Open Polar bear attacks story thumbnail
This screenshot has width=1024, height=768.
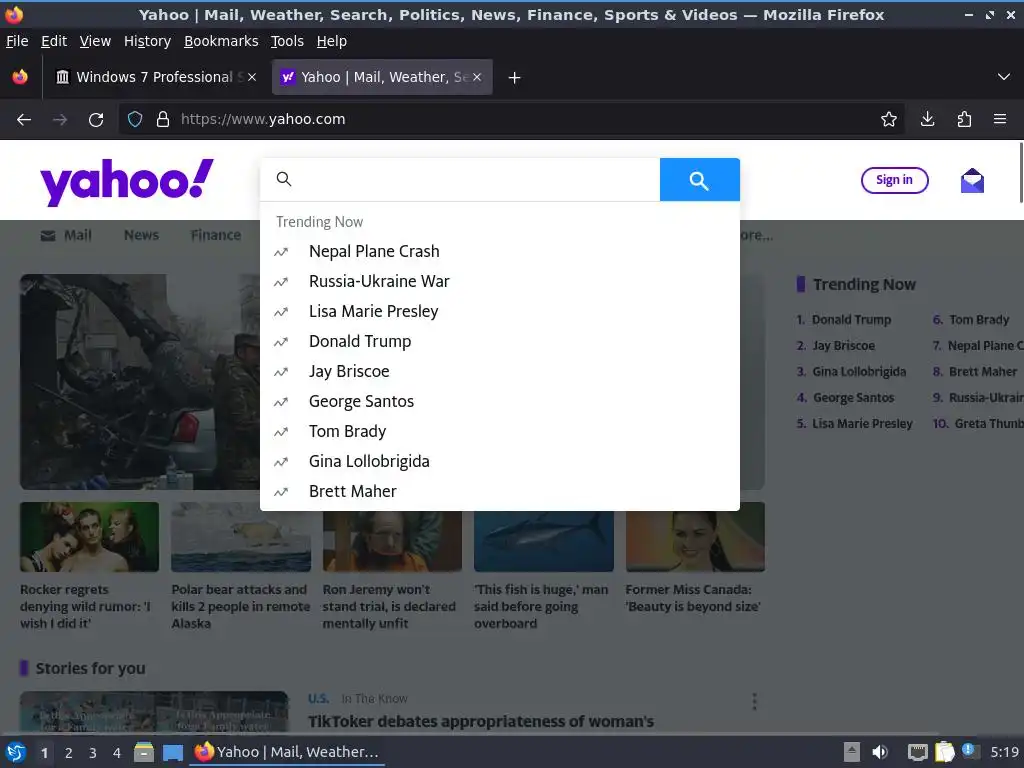241,537
